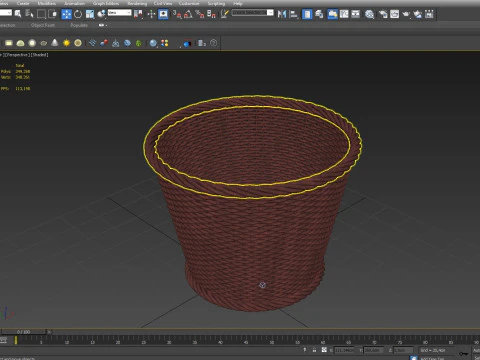Image resolution: width=480 pixels, height=360 pixels.
Task: Open the Customize menu
Action: (189, 3)
